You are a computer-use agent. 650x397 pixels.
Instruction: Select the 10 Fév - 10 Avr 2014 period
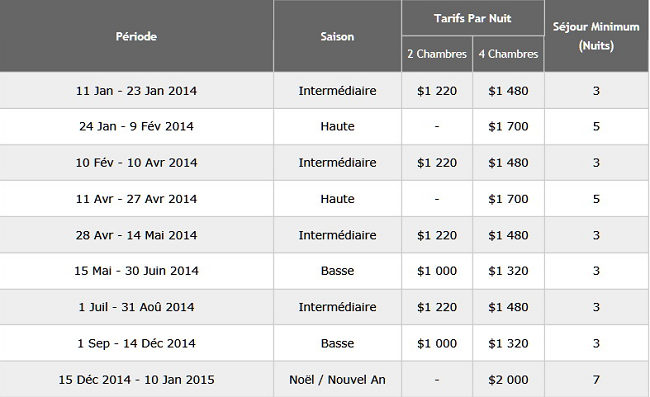tap(136, 162)
